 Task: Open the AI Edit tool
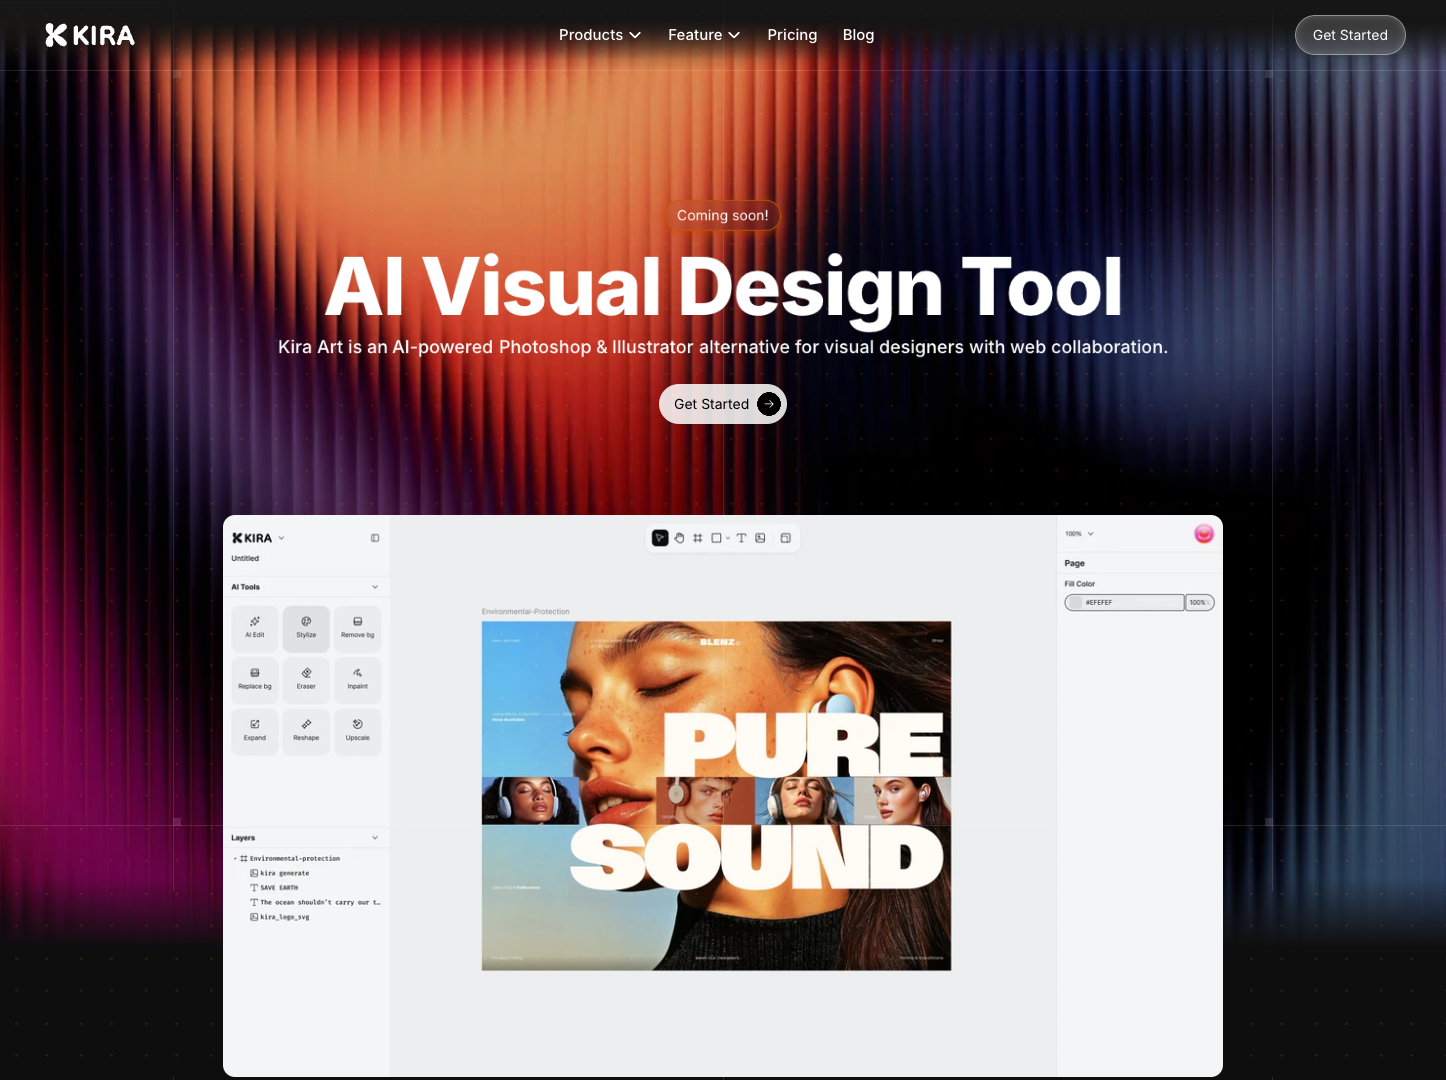(255, 627)
